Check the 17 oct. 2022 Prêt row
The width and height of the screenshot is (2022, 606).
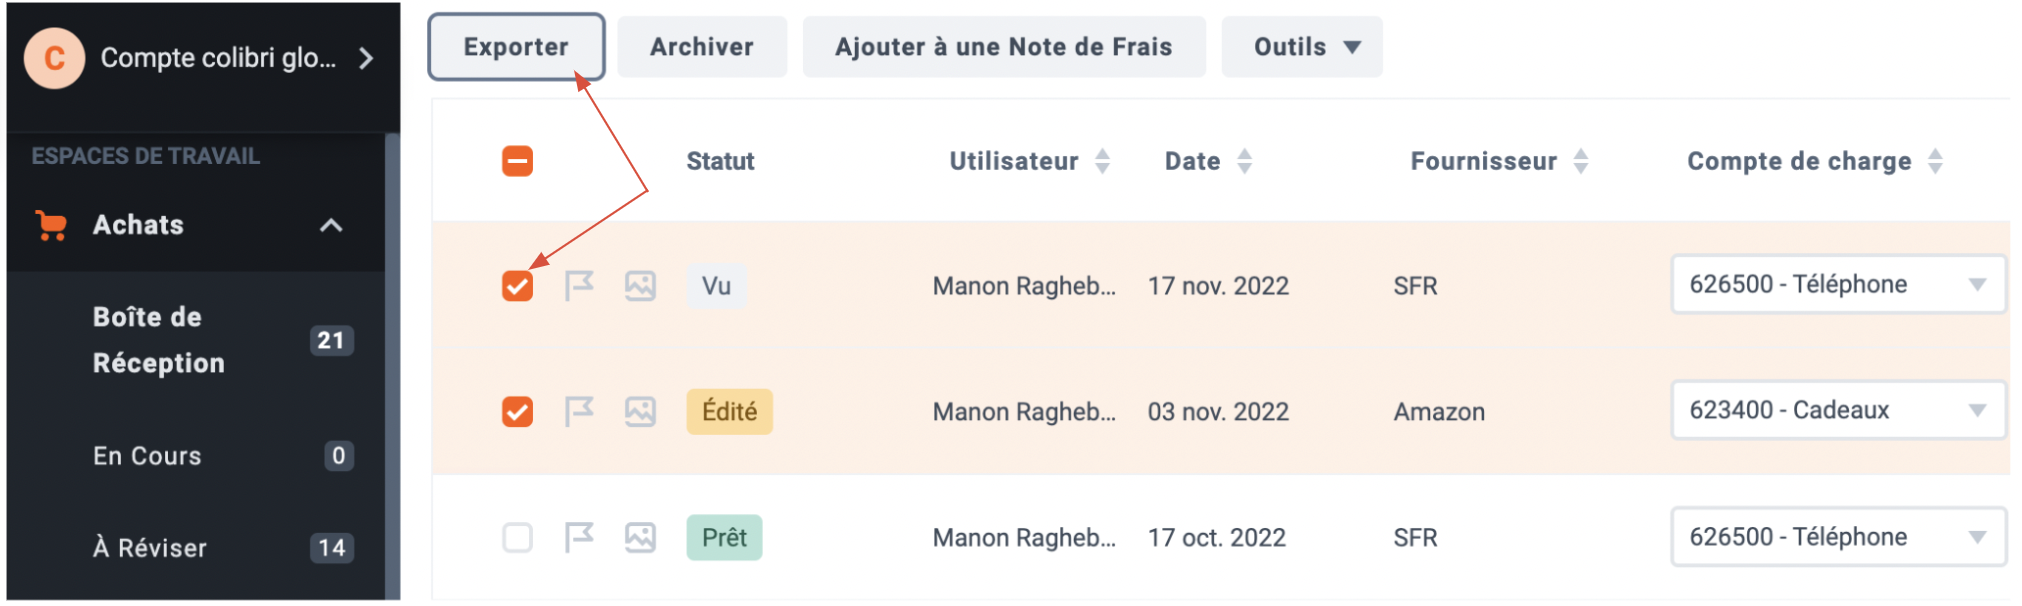coord(517,537)
